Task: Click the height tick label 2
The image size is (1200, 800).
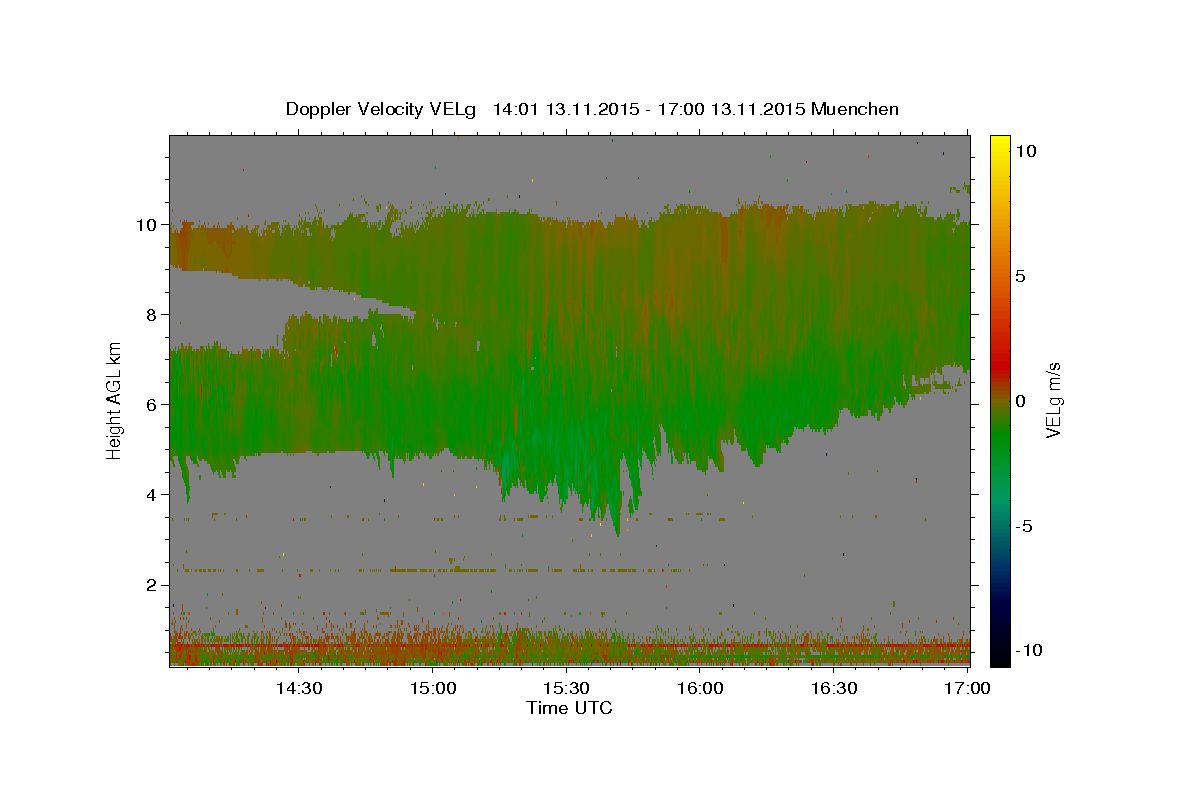Action: (153, 585)
